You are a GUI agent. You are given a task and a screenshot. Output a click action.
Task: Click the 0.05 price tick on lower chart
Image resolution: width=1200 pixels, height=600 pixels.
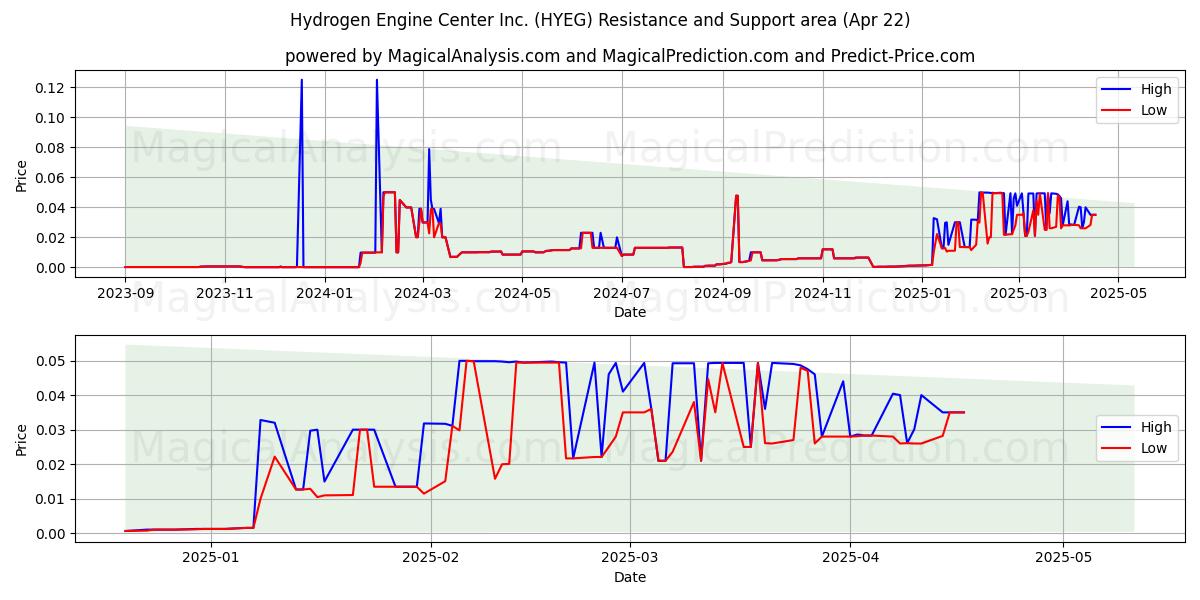(x=51, y=361)
